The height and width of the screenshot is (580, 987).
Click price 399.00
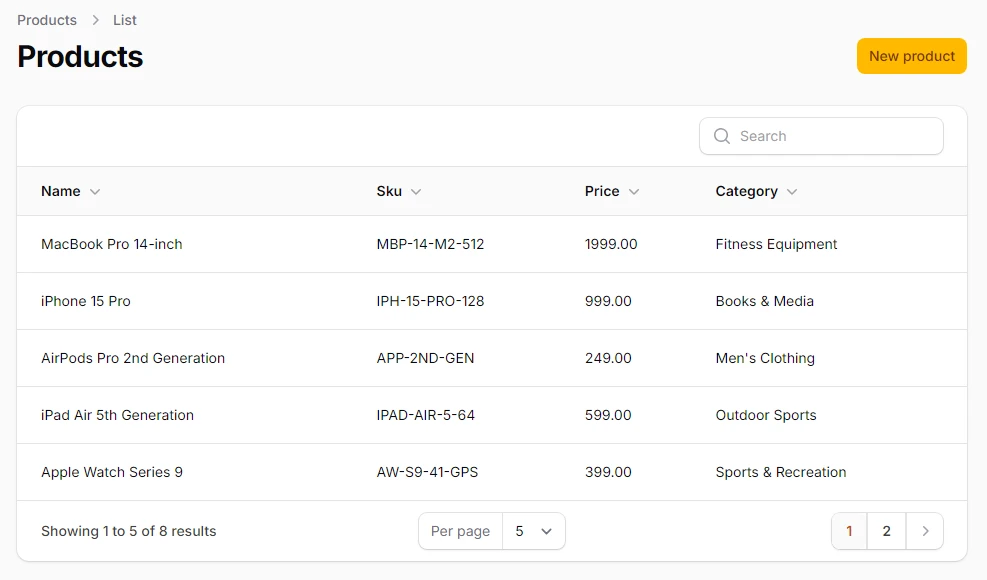tap(608, 472)
